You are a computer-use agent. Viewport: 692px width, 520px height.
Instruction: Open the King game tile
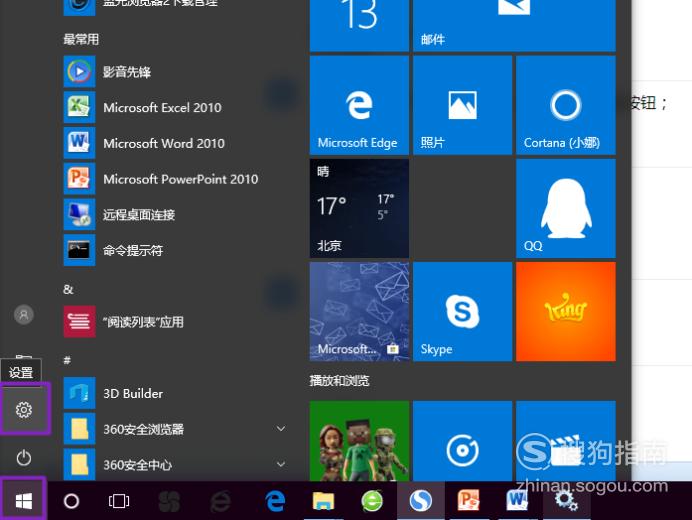[566, 312]
